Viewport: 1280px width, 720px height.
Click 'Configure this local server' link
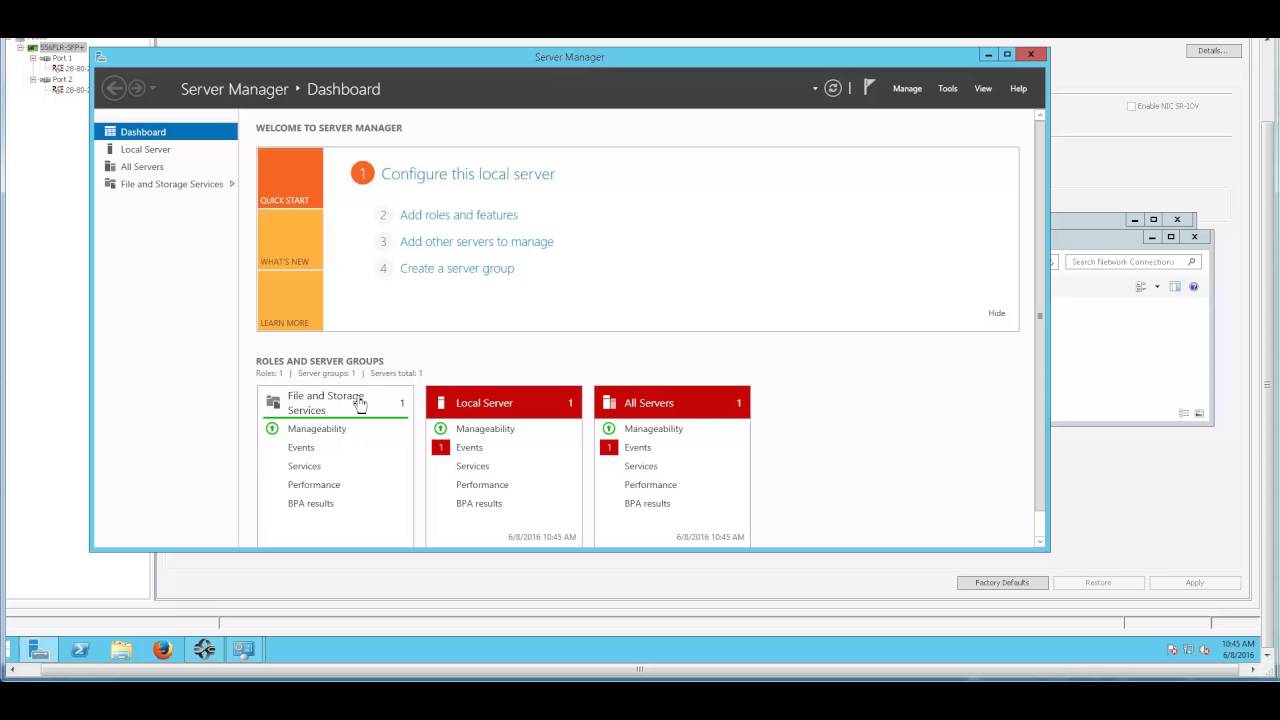point(467,174)
